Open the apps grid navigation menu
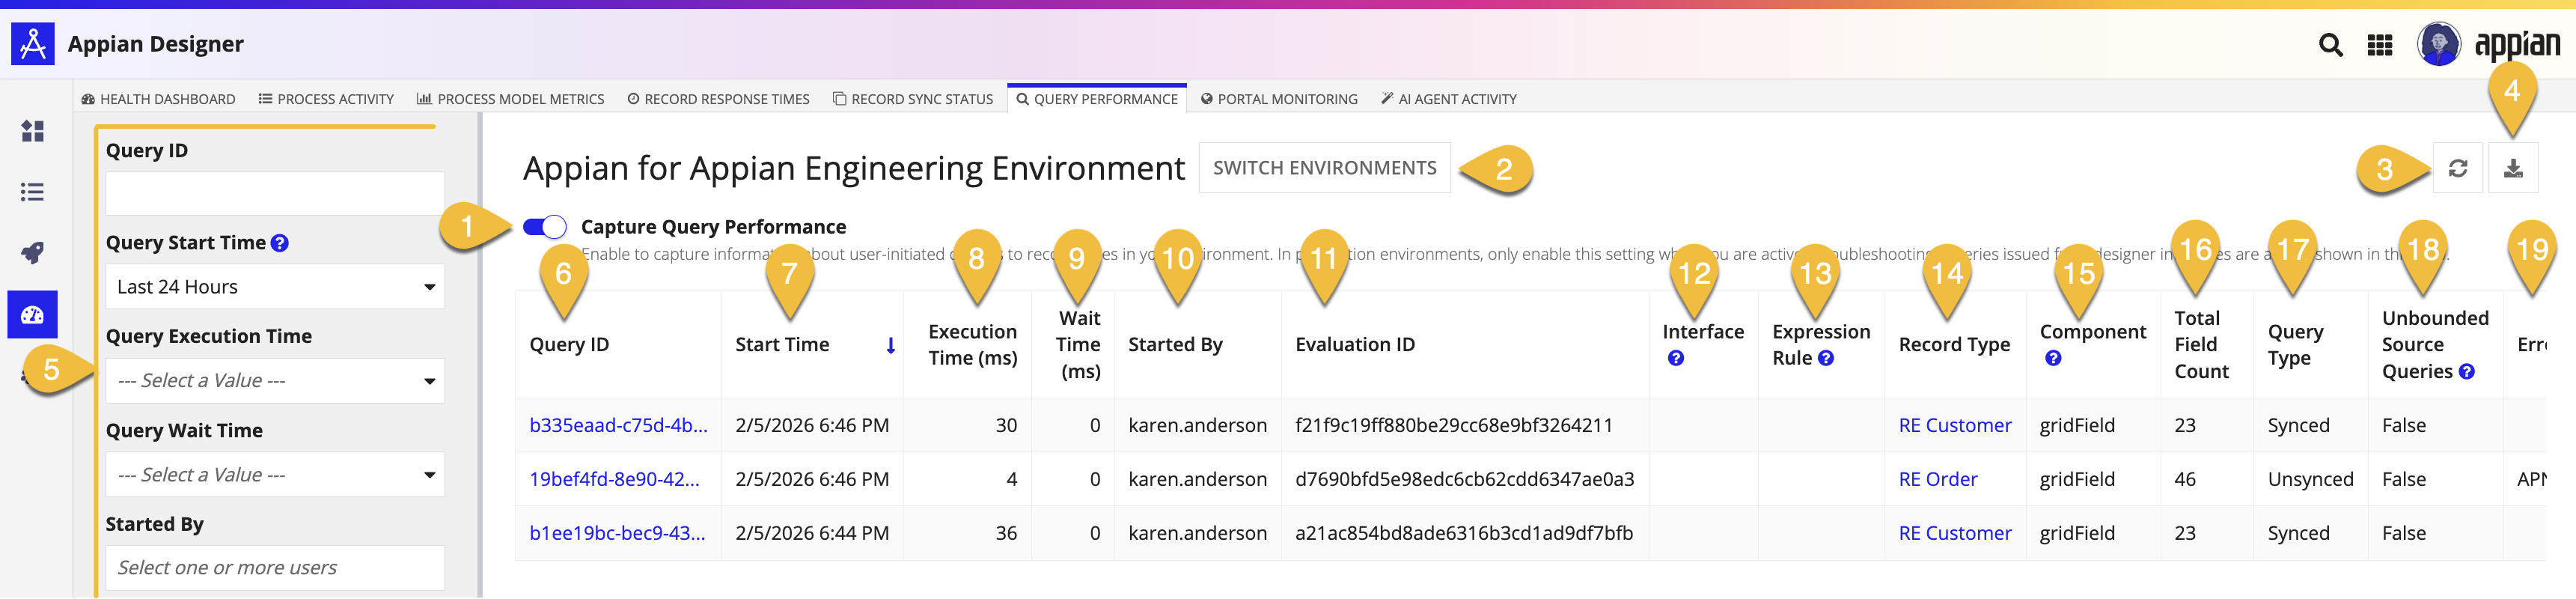Viewport: 2576px width, 599px height. 2380,45
